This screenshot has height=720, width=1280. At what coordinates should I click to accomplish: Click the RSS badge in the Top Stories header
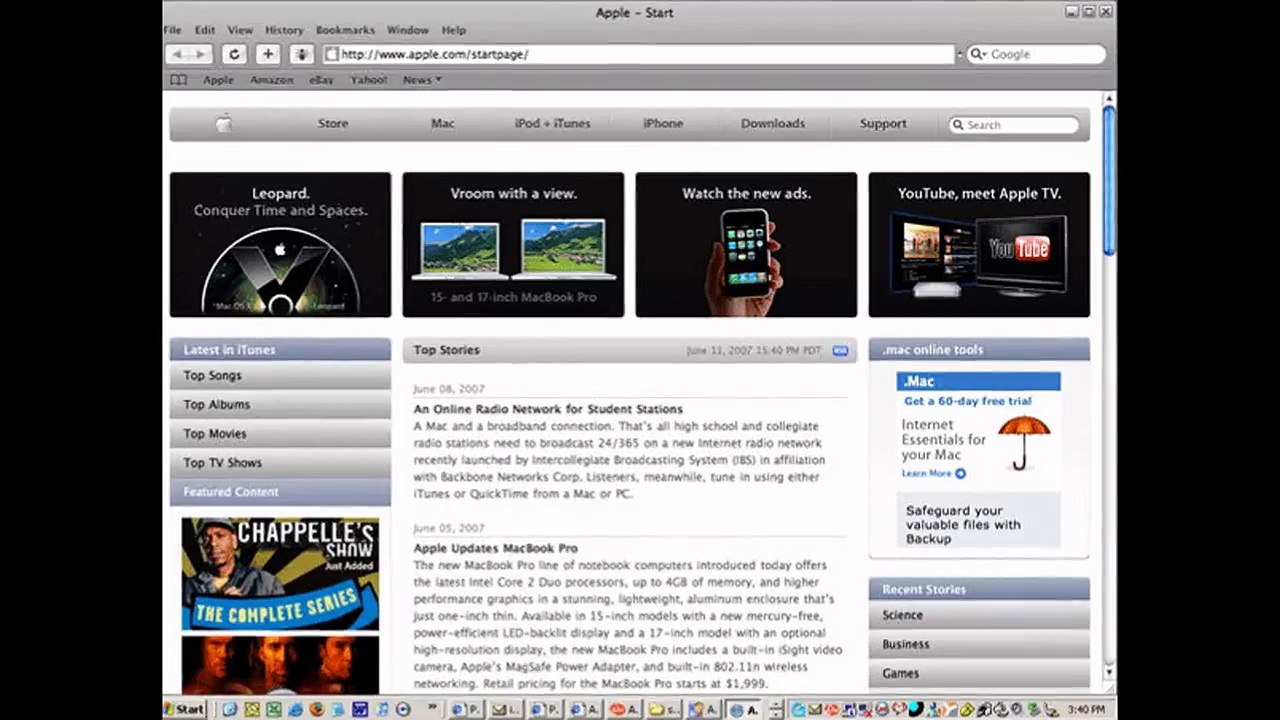click(840, 351)
